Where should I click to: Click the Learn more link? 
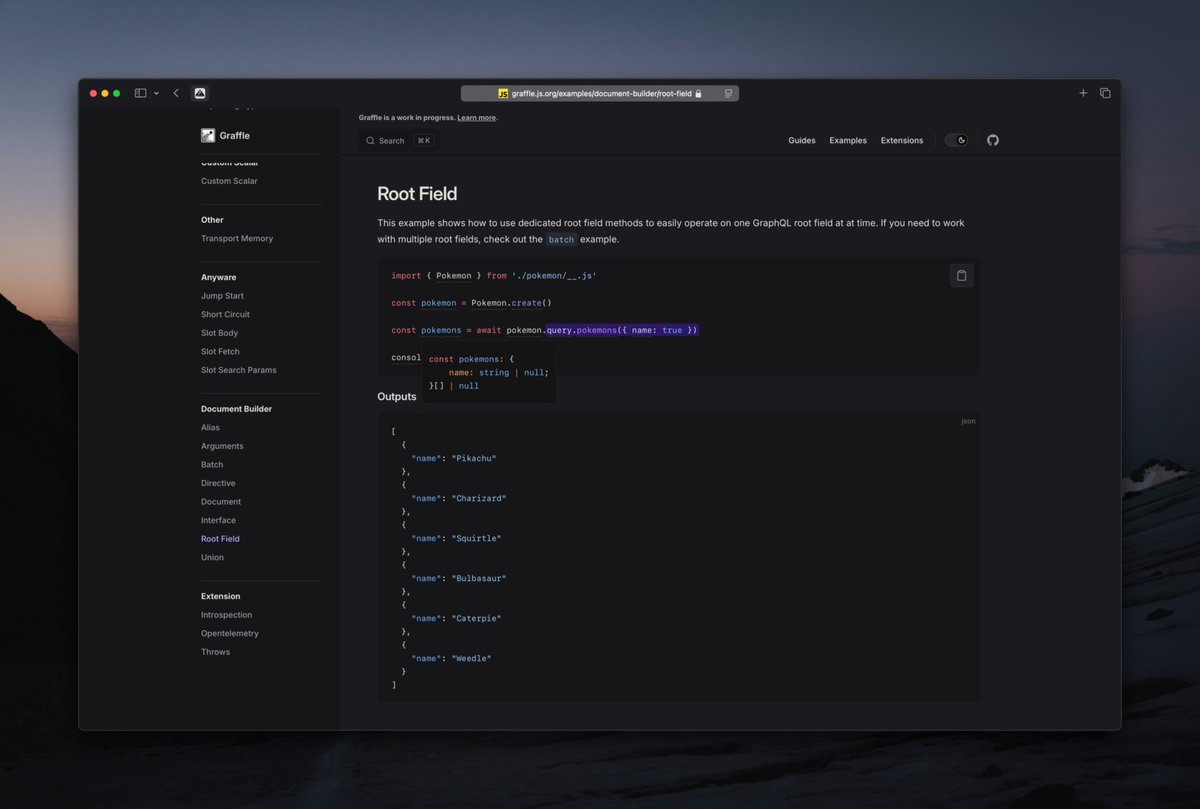476,118
